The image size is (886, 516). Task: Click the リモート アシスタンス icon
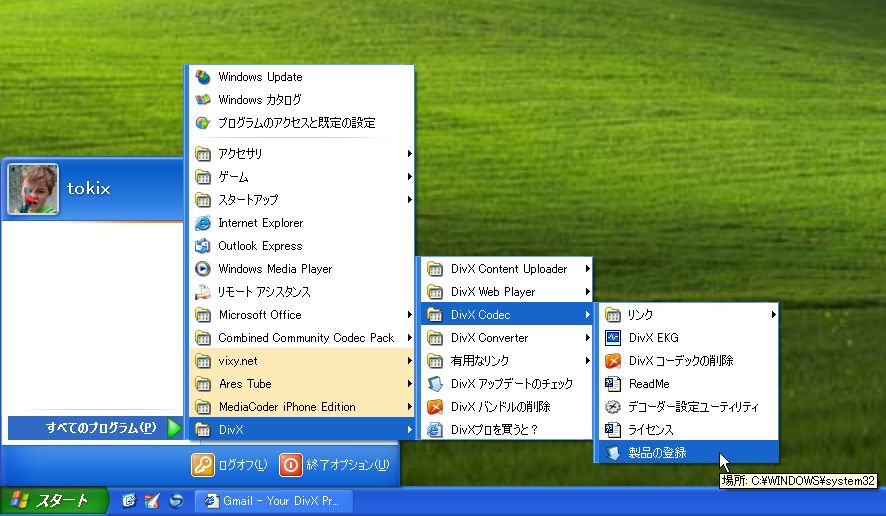[203, 292]
